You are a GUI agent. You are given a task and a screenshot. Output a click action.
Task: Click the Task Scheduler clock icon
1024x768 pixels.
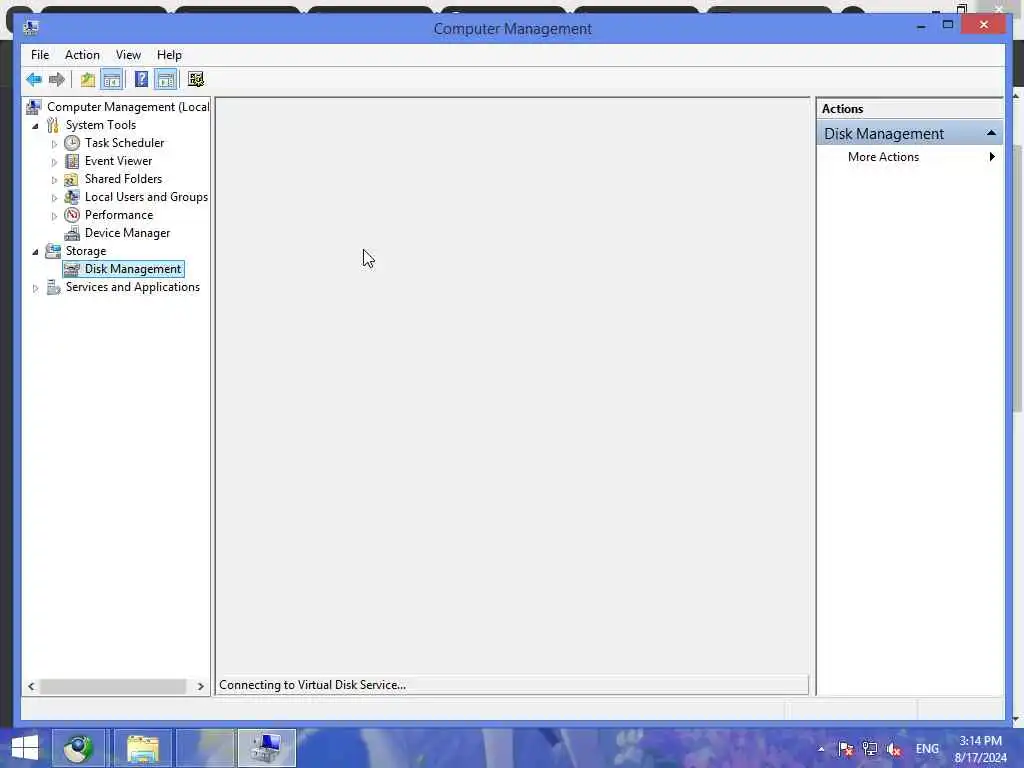[72, 143]
